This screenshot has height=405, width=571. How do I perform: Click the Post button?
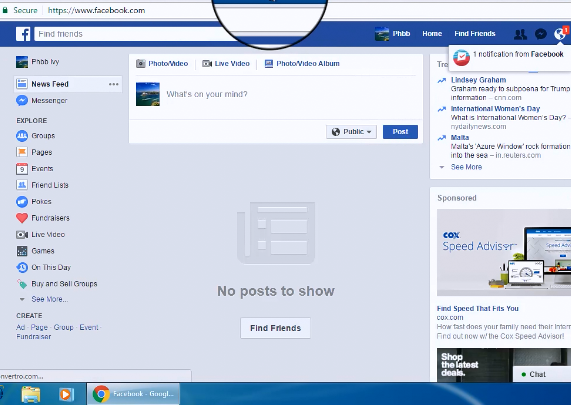pyautogui.click(x=400, y=132)
